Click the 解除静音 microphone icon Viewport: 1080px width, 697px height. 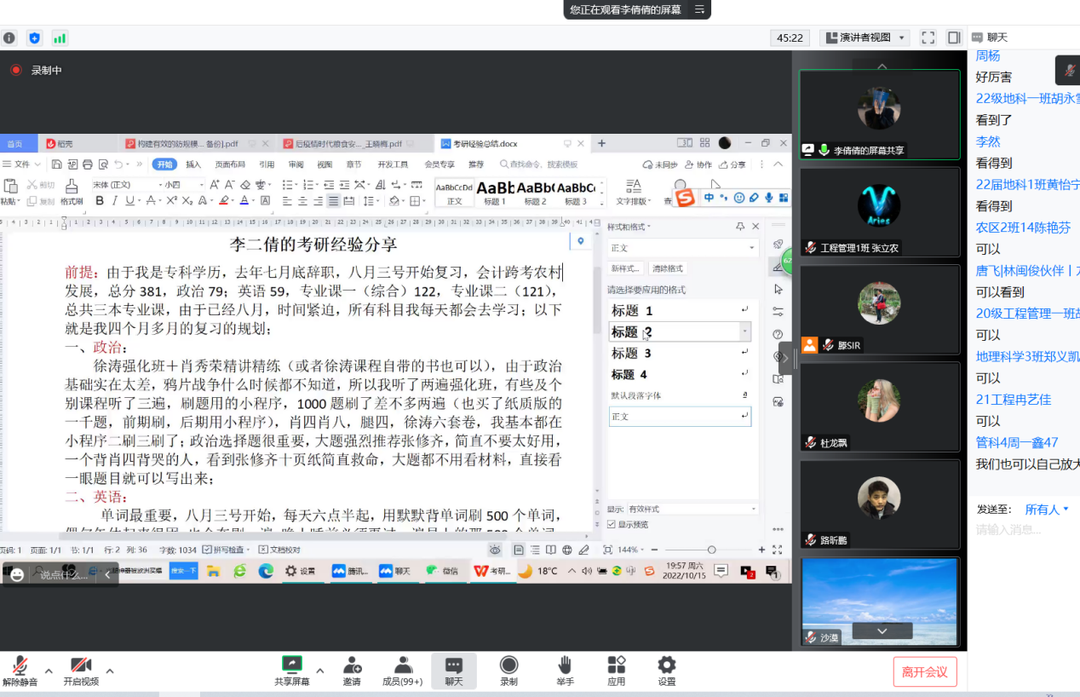click(x=19, y=666)
